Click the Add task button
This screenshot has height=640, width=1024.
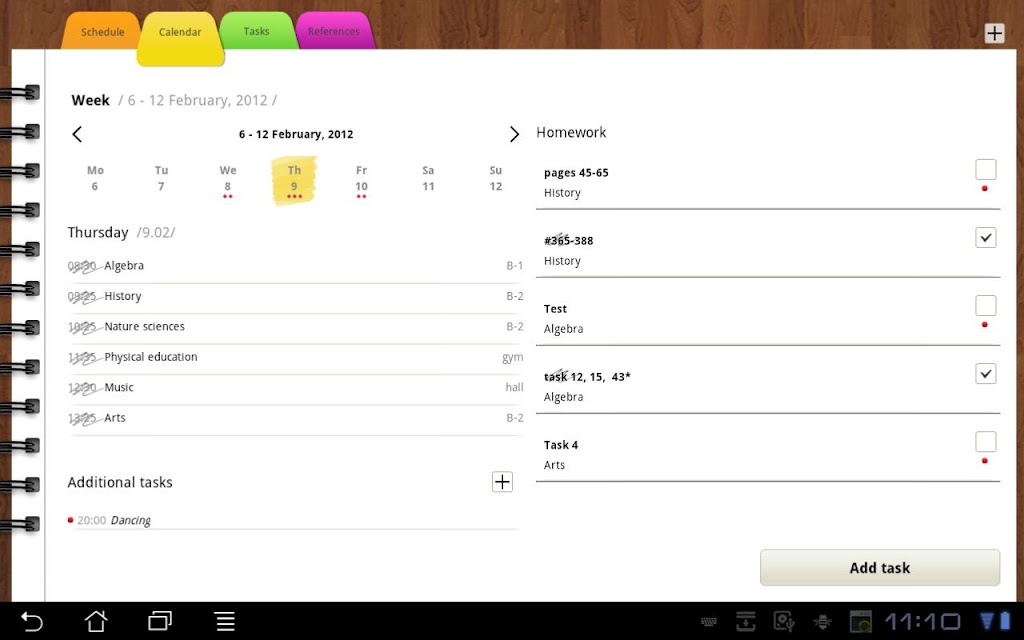pos(880,568)
